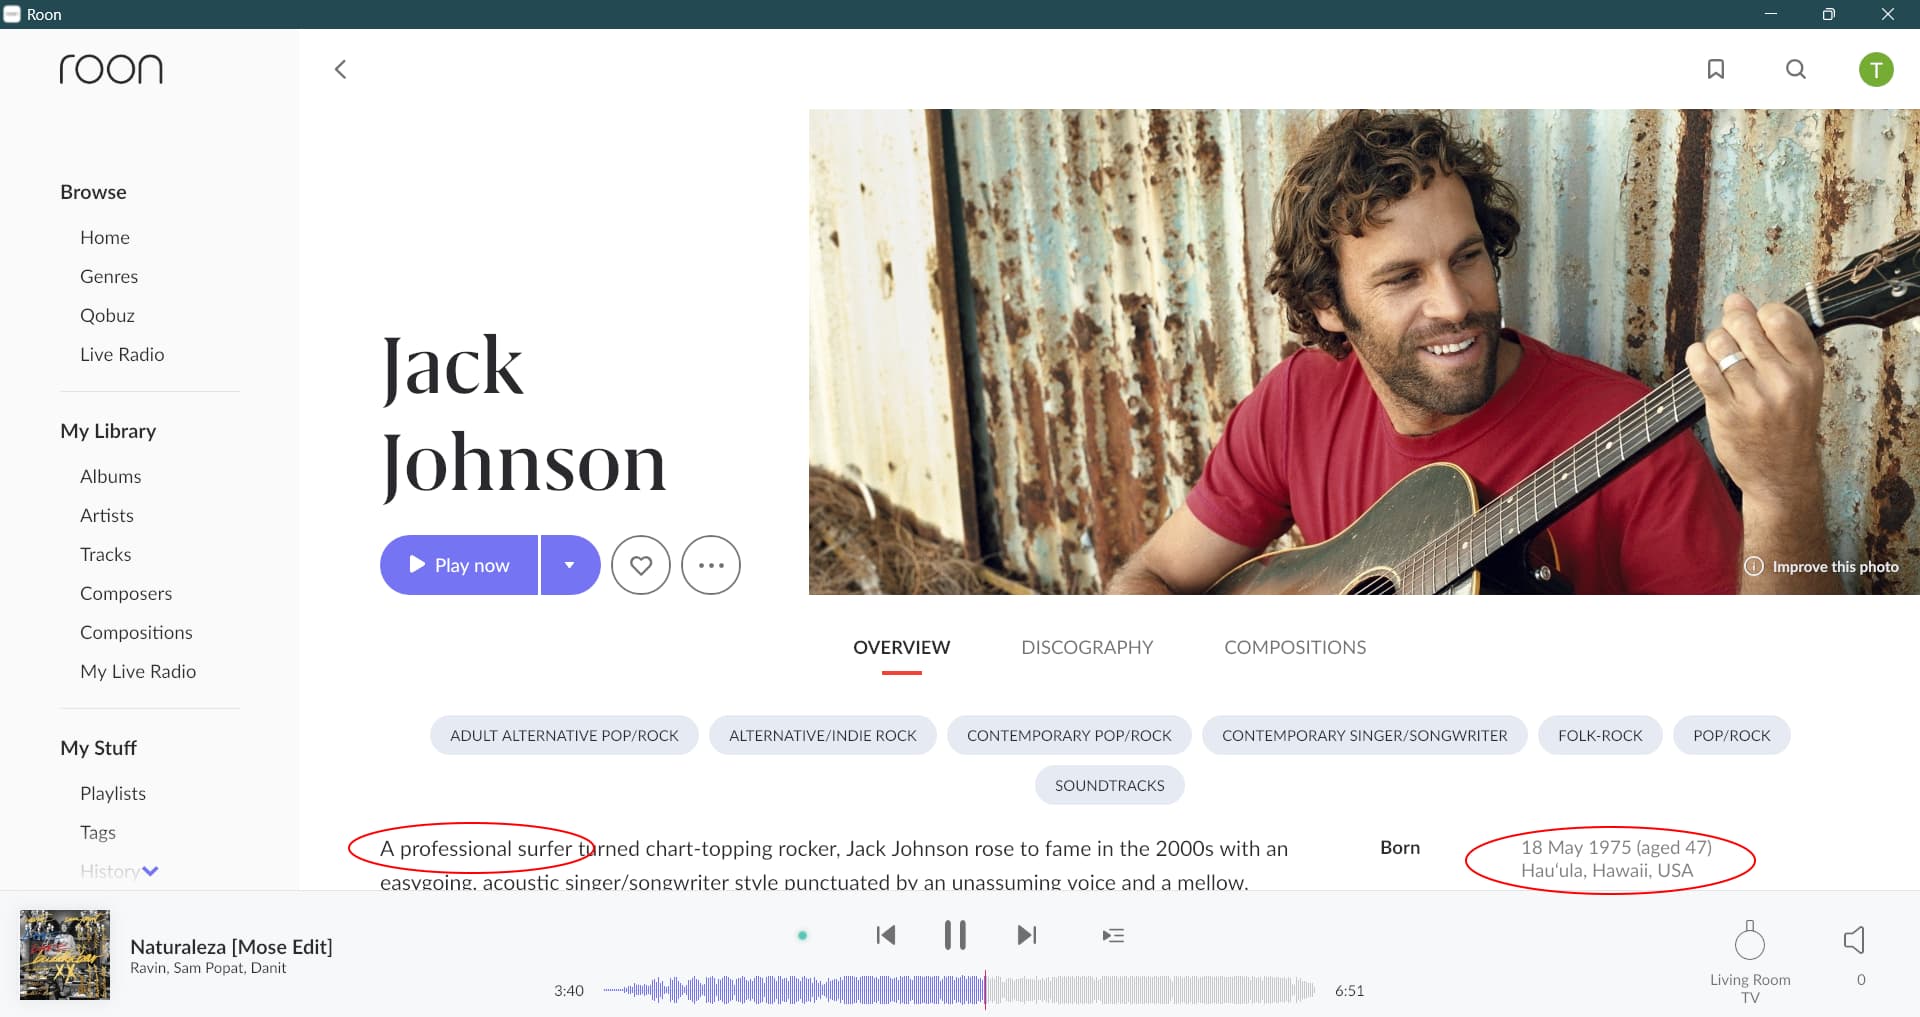Select the Alternative/Indie Rock genre tag
1920x1017 pixels.
point(823,735)
